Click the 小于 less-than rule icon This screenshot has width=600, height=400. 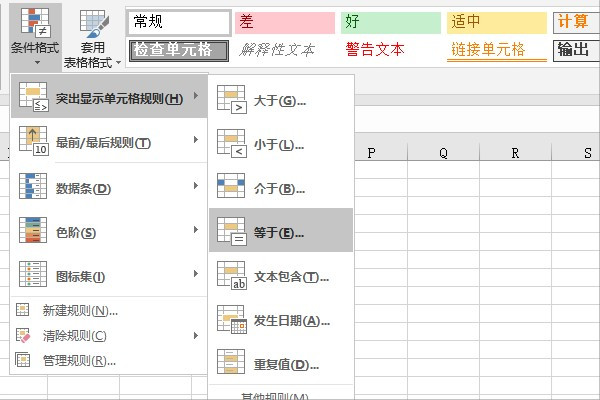pyautogui.click(x=231, y=144)
